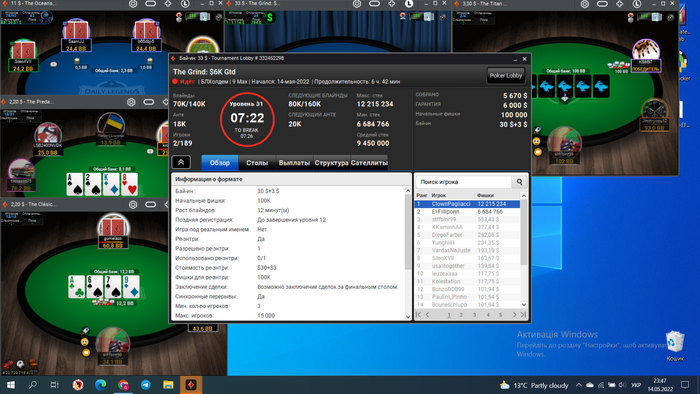Click the search magnifier next to player search

pyautogui.click(x=519, y=182)
